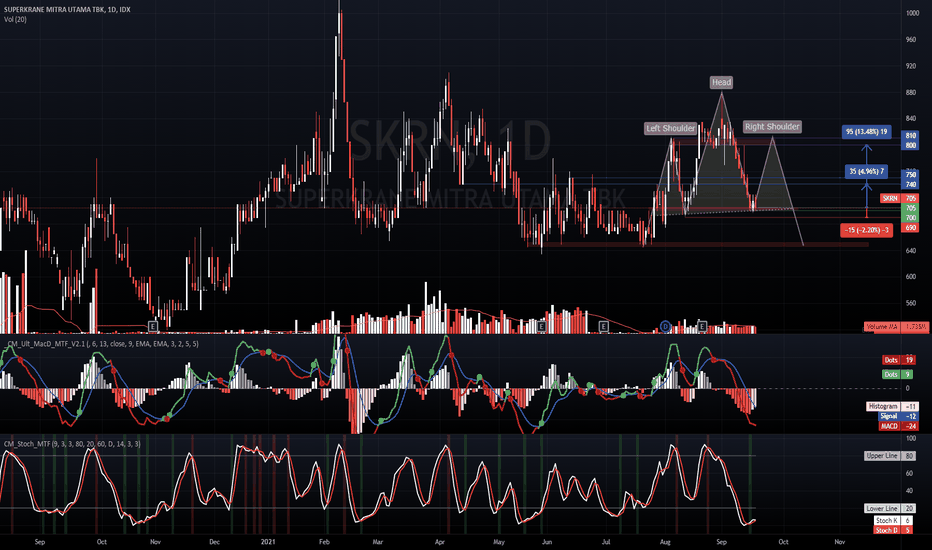Click the 2021 time axis label

point(268,542)
